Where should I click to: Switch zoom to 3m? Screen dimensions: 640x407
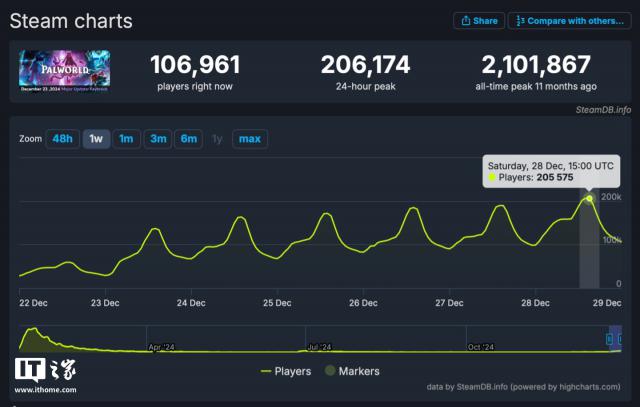click(x=157, y=139)
